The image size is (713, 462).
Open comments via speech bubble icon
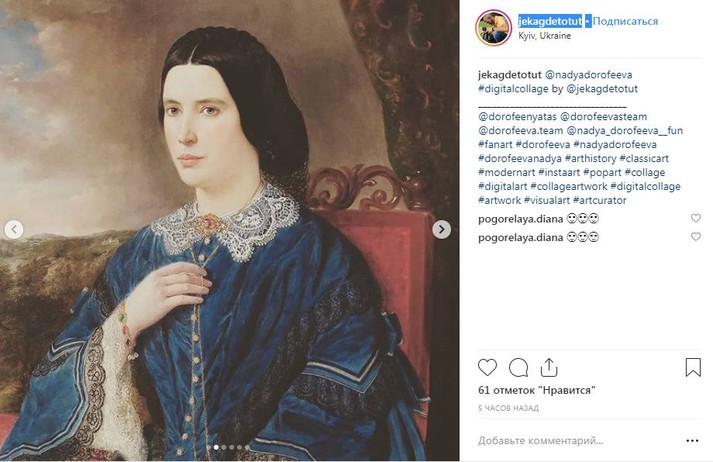(518, 367)
